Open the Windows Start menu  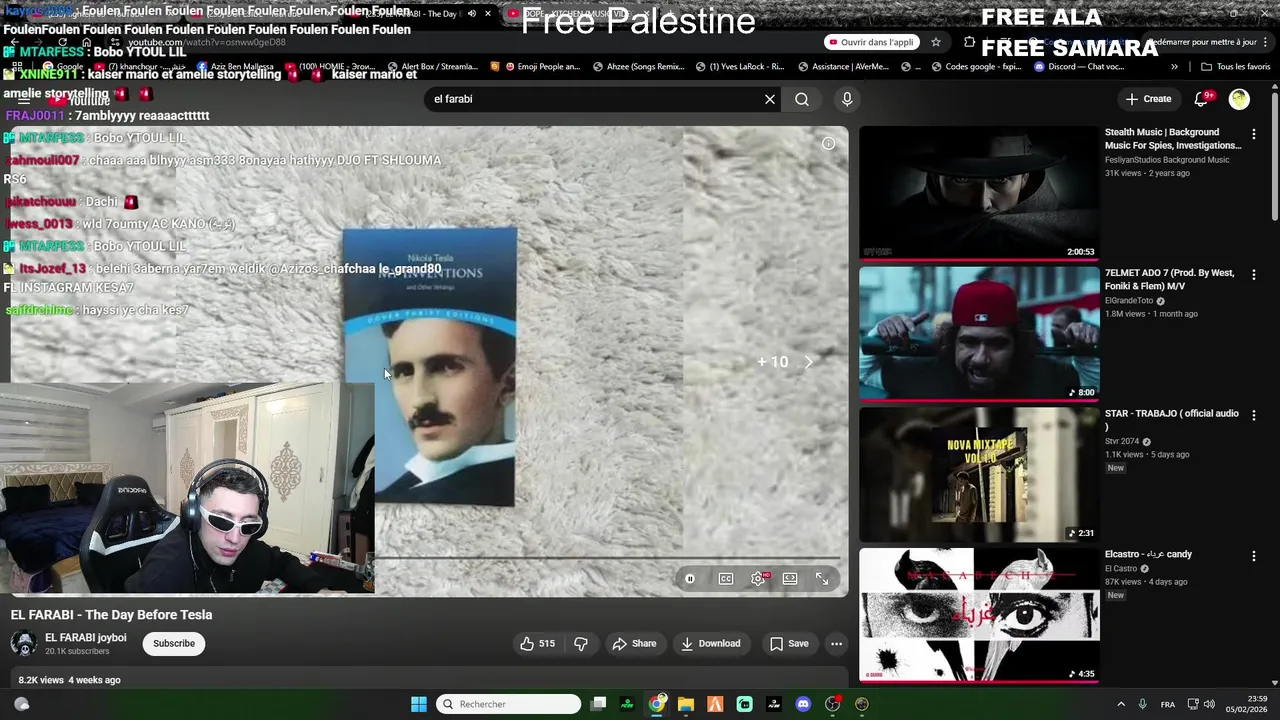click(x=419, y=704)
